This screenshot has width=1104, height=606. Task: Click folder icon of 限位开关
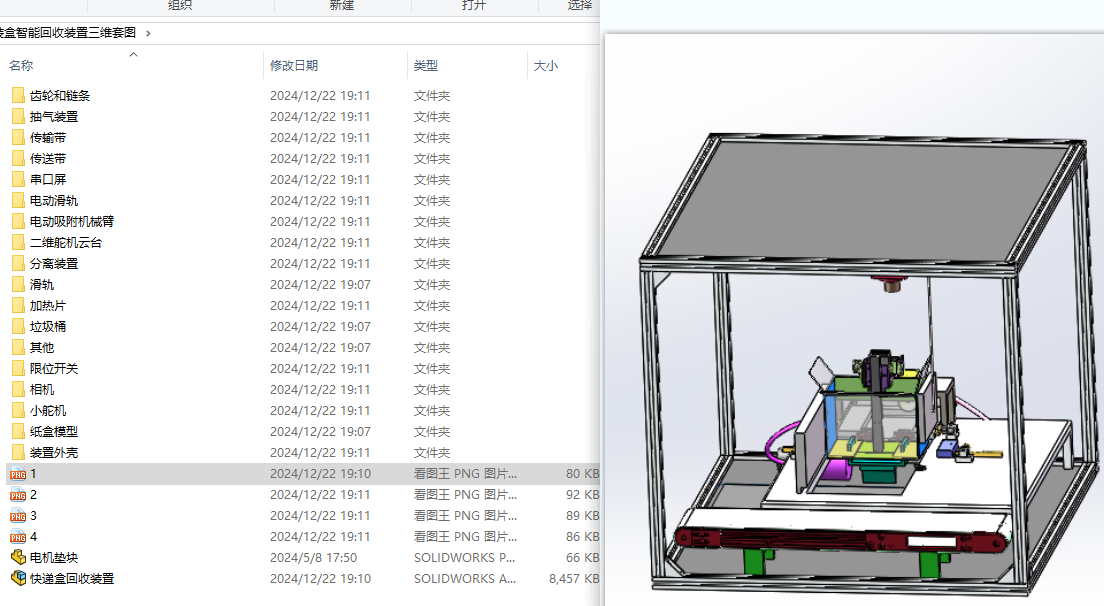18,368
